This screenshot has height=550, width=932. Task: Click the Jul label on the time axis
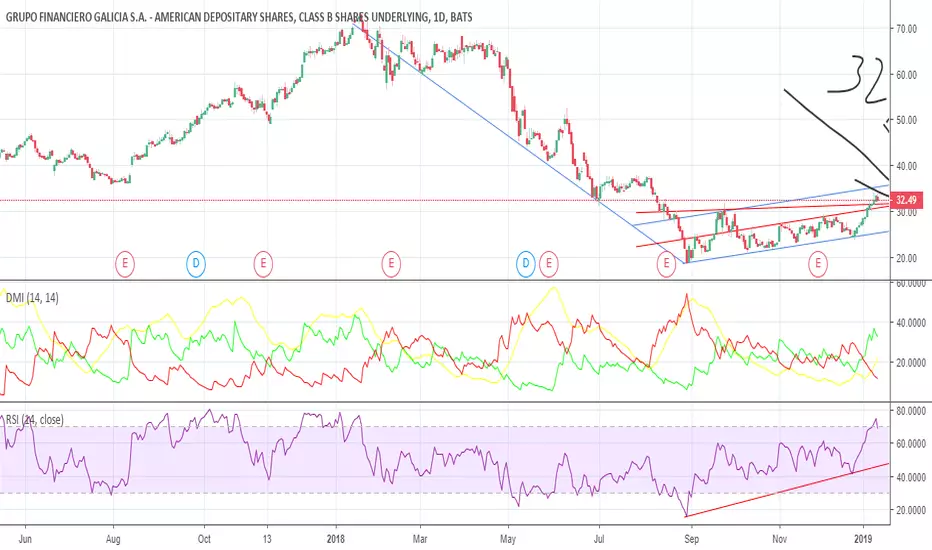click(599, 539)
